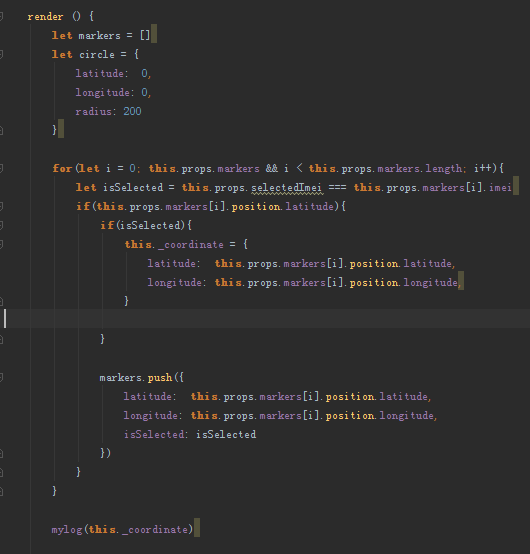Click 'markers' in the let markers = [] line
Image resolution: width=530 pixels, height=554 pixels.
(99, 36)
